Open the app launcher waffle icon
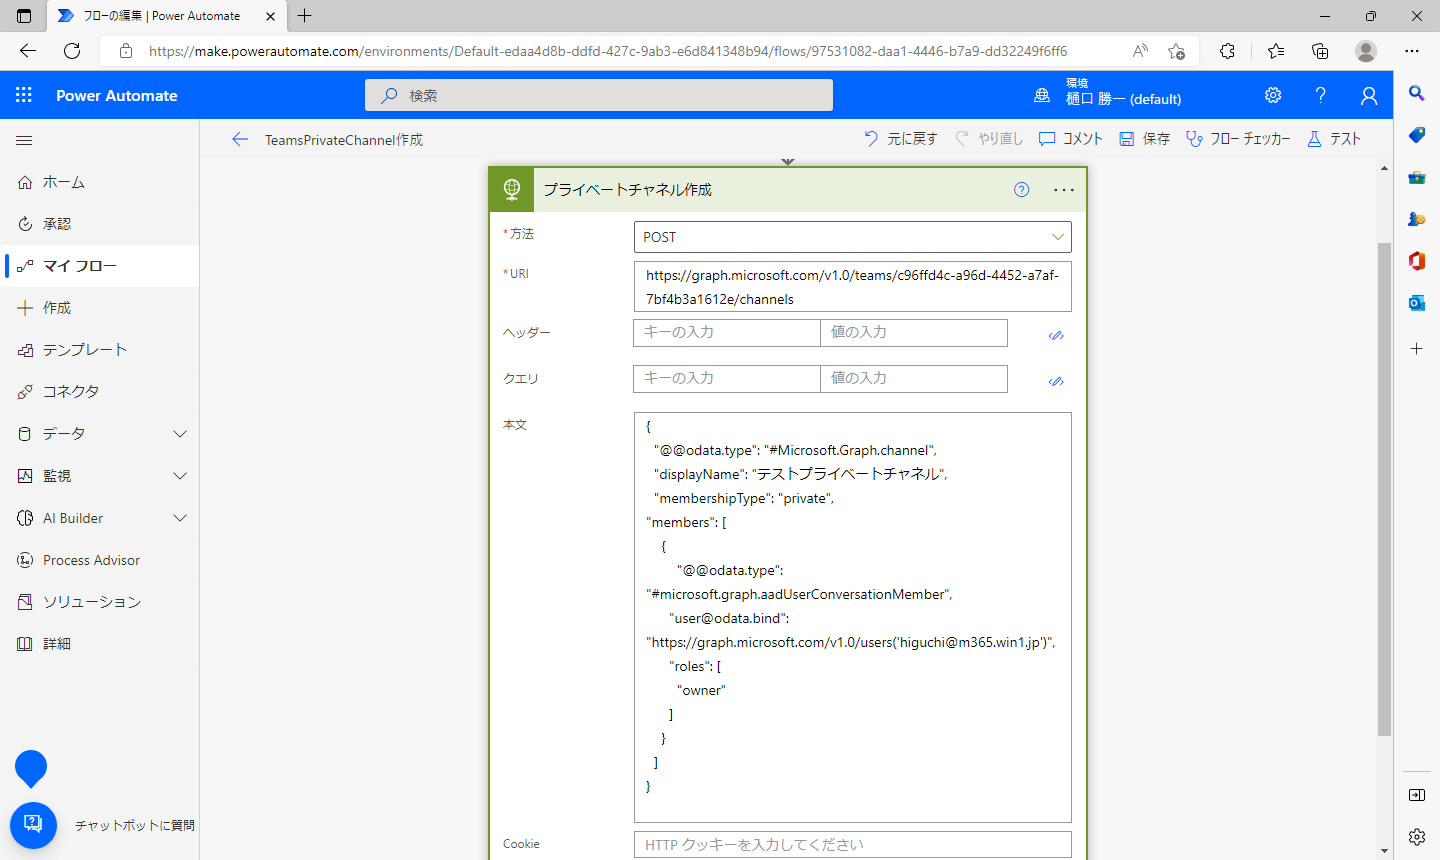Image resolution: width=1440 pixels, height=860 pixels. [24, 95]
